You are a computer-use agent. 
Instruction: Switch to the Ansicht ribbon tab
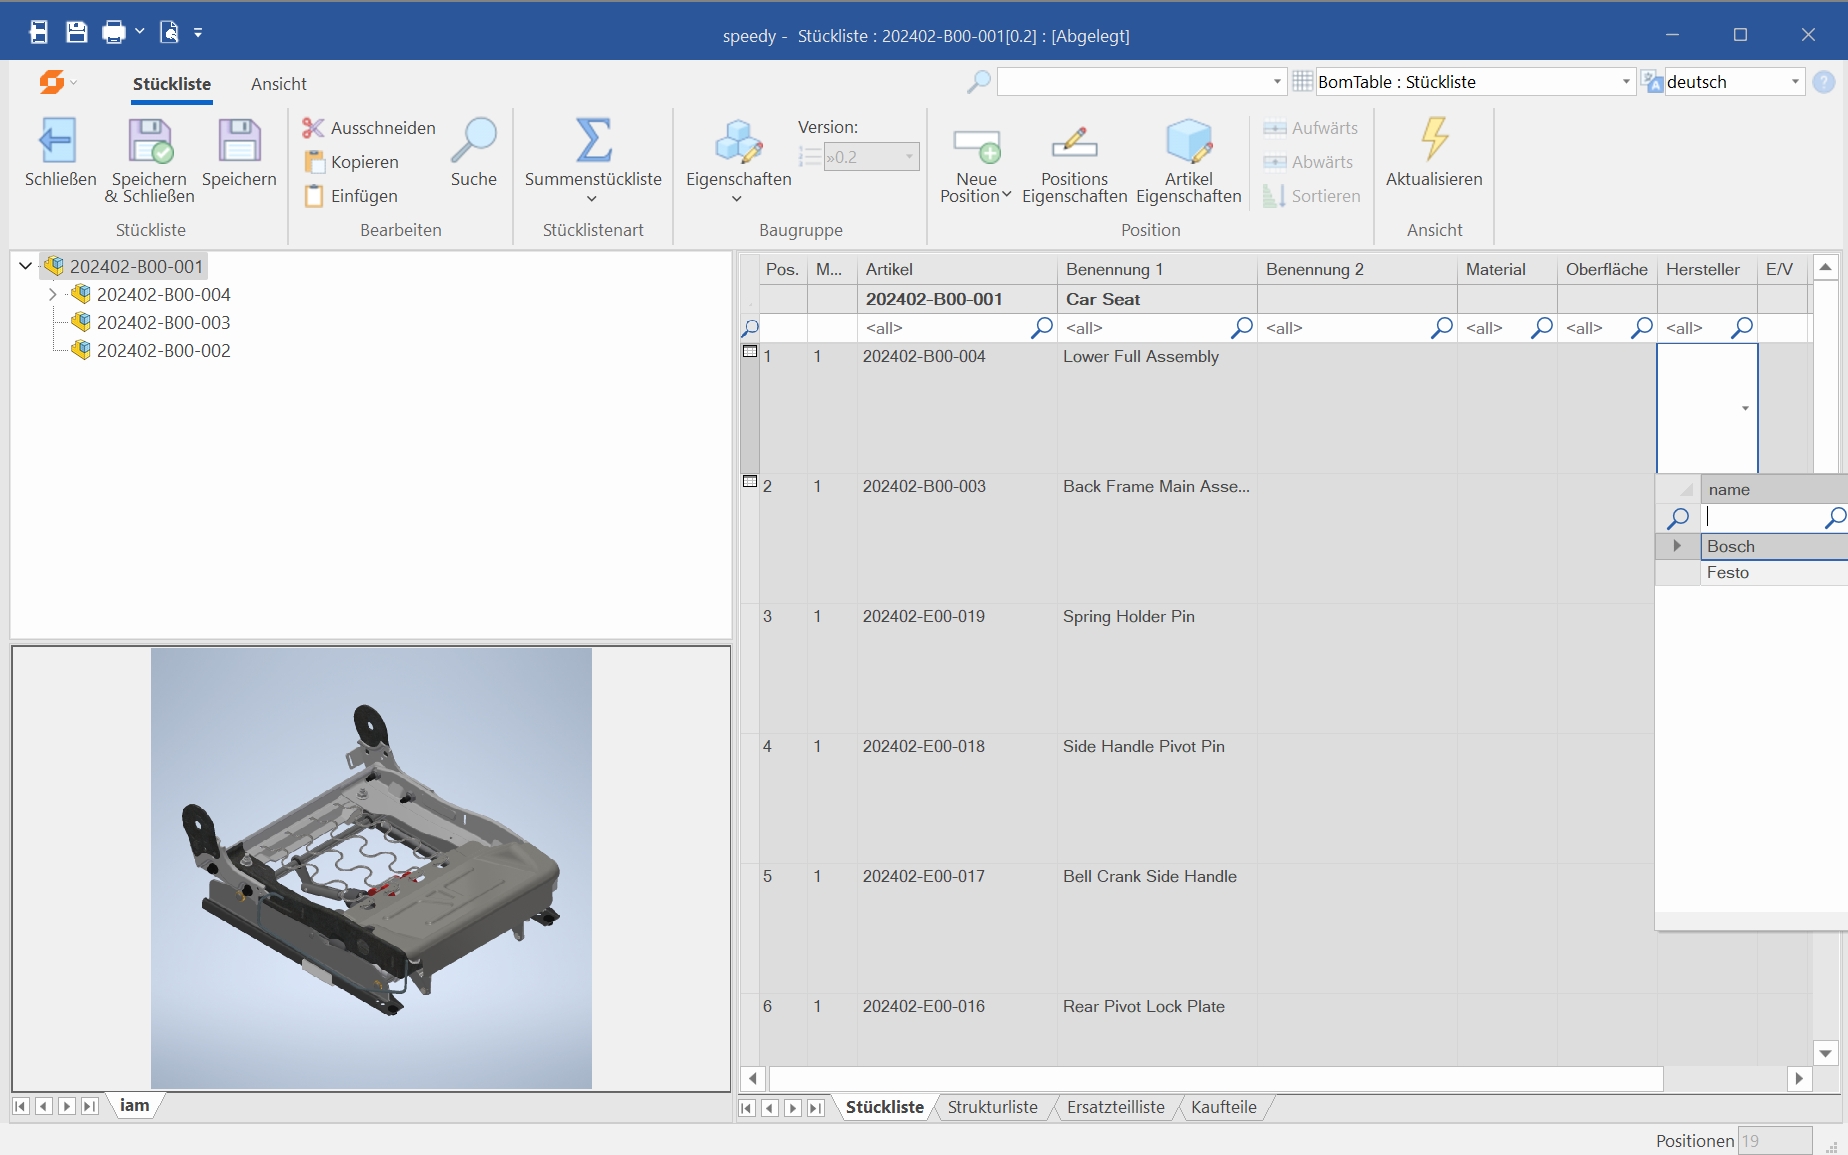point(278,84)
